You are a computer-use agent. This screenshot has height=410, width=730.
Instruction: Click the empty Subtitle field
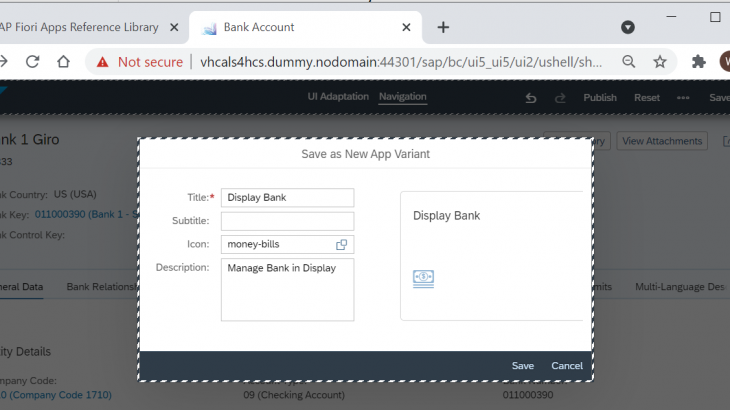(x=287, y=221)
